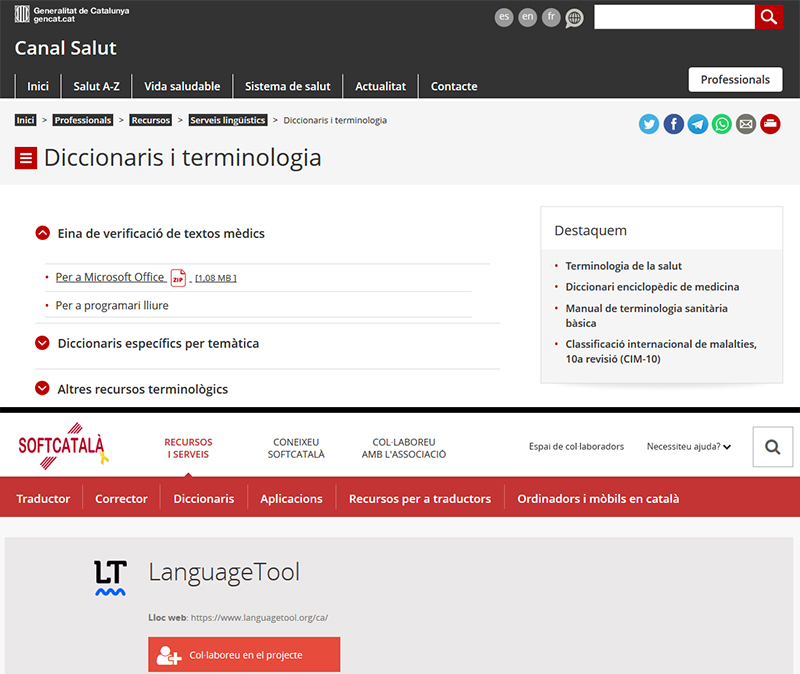Switch language to English (en)

(x=527, y=17)
